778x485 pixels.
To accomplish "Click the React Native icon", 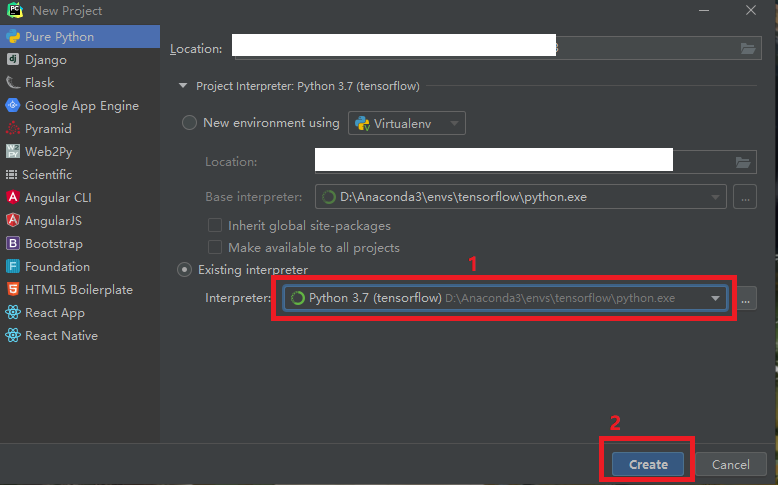I will 13,335.
